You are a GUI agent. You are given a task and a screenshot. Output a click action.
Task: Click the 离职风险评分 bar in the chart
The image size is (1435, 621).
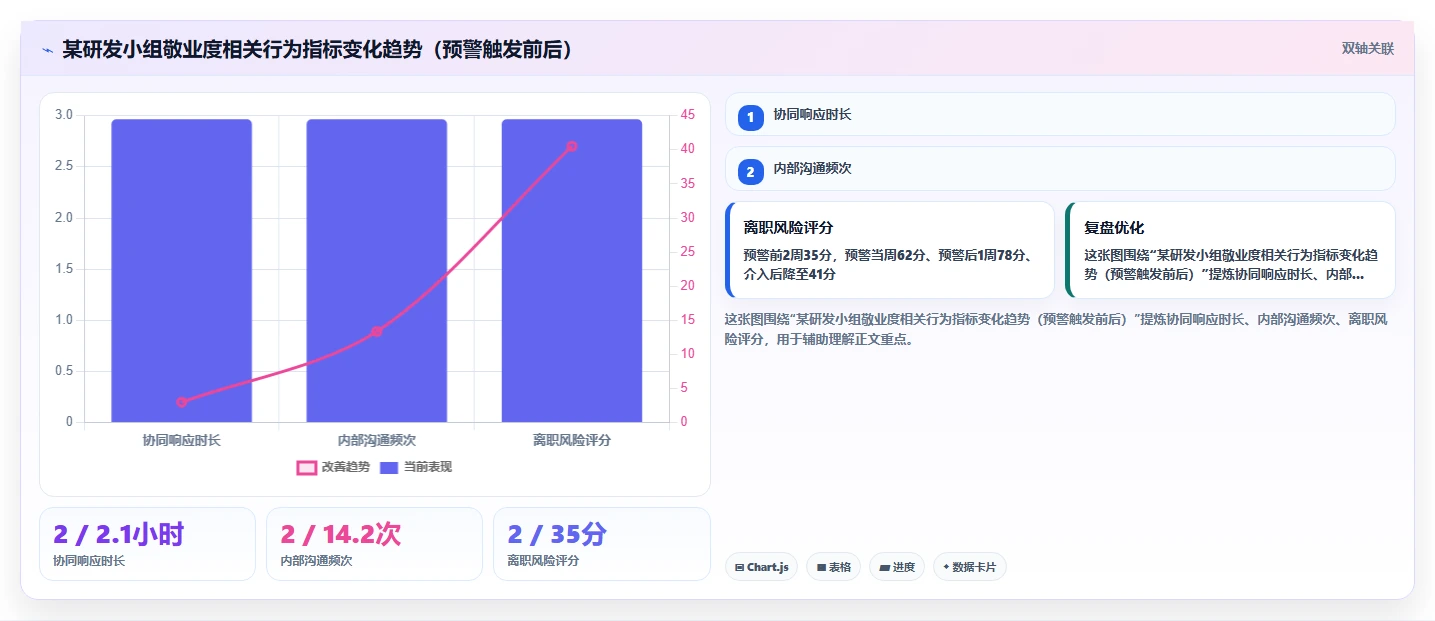[572, 270]
